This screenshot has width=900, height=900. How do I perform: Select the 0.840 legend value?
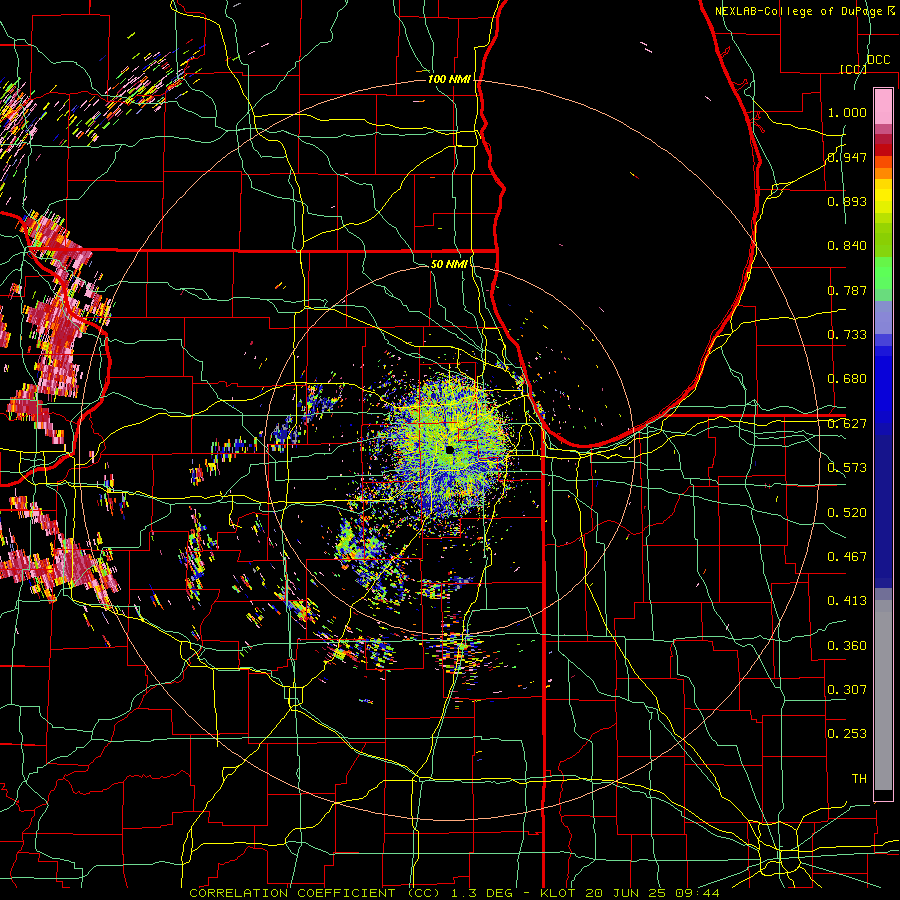click(847, 246)
